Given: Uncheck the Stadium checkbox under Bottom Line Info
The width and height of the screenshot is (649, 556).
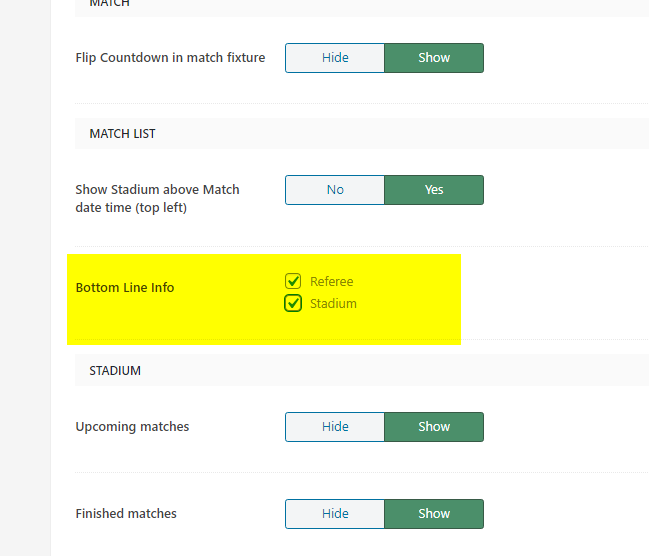Looking at the screenshot, I should tap(293, 303).
